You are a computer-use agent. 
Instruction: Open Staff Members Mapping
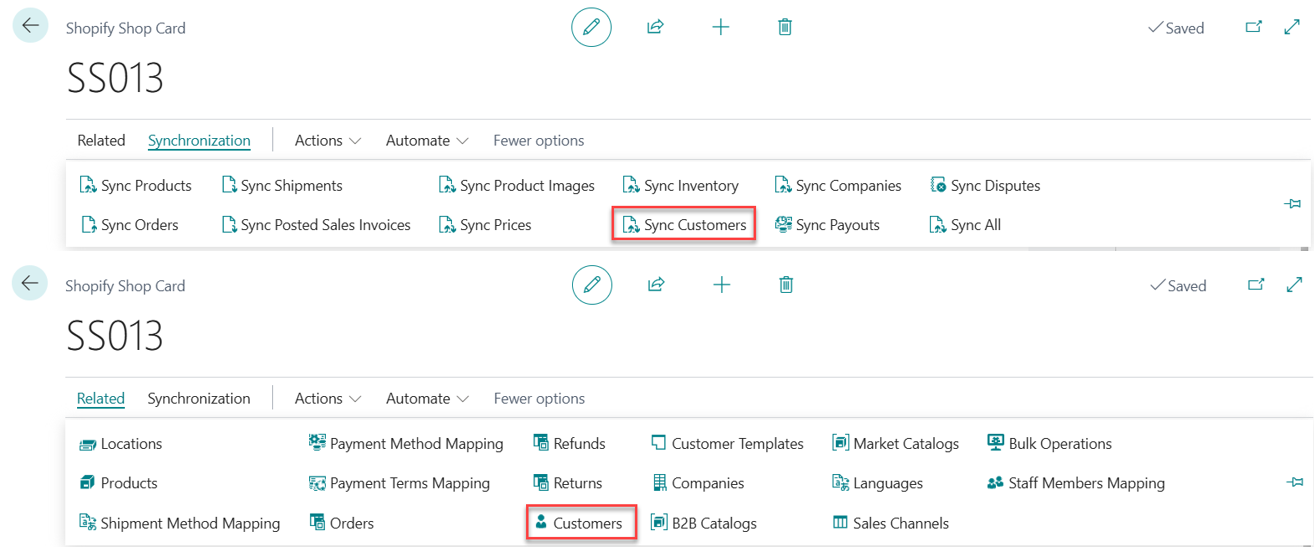click(1076, 483)
